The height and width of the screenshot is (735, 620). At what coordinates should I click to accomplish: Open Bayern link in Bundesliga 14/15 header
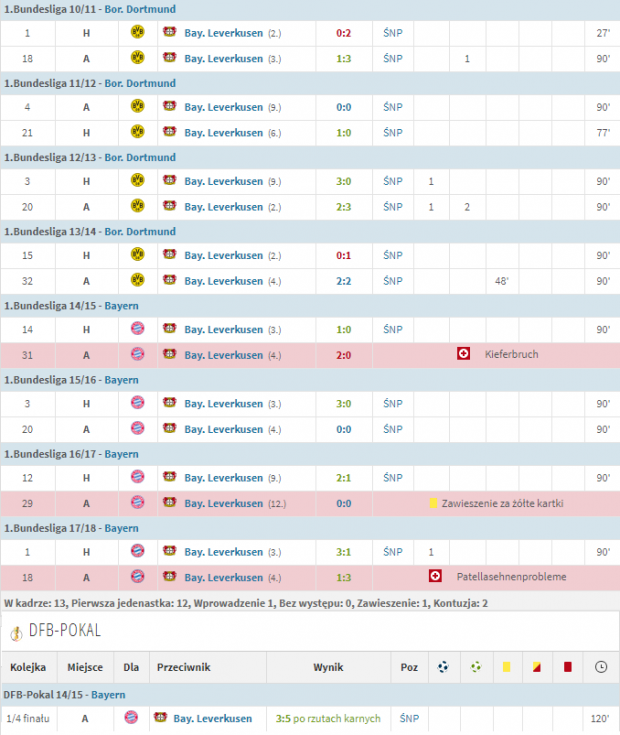[x=121, y=306]
